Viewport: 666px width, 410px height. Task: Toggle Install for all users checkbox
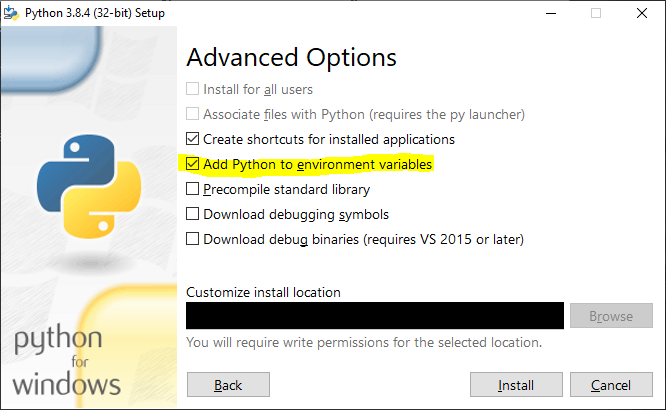[192, 89]
